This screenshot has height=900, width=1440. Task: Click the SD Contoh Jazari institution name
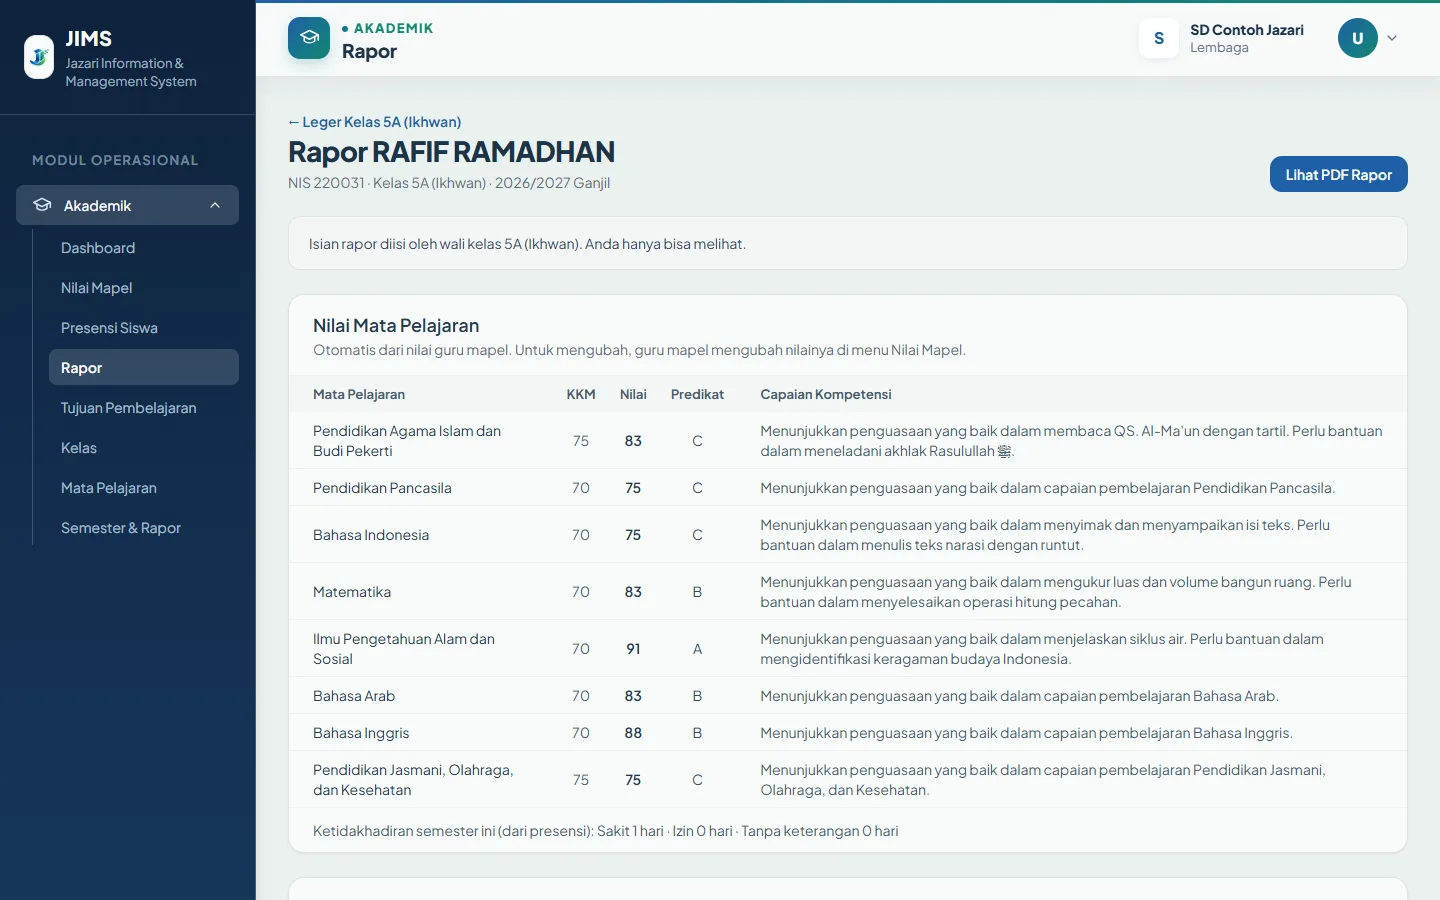pos(1247,30)
